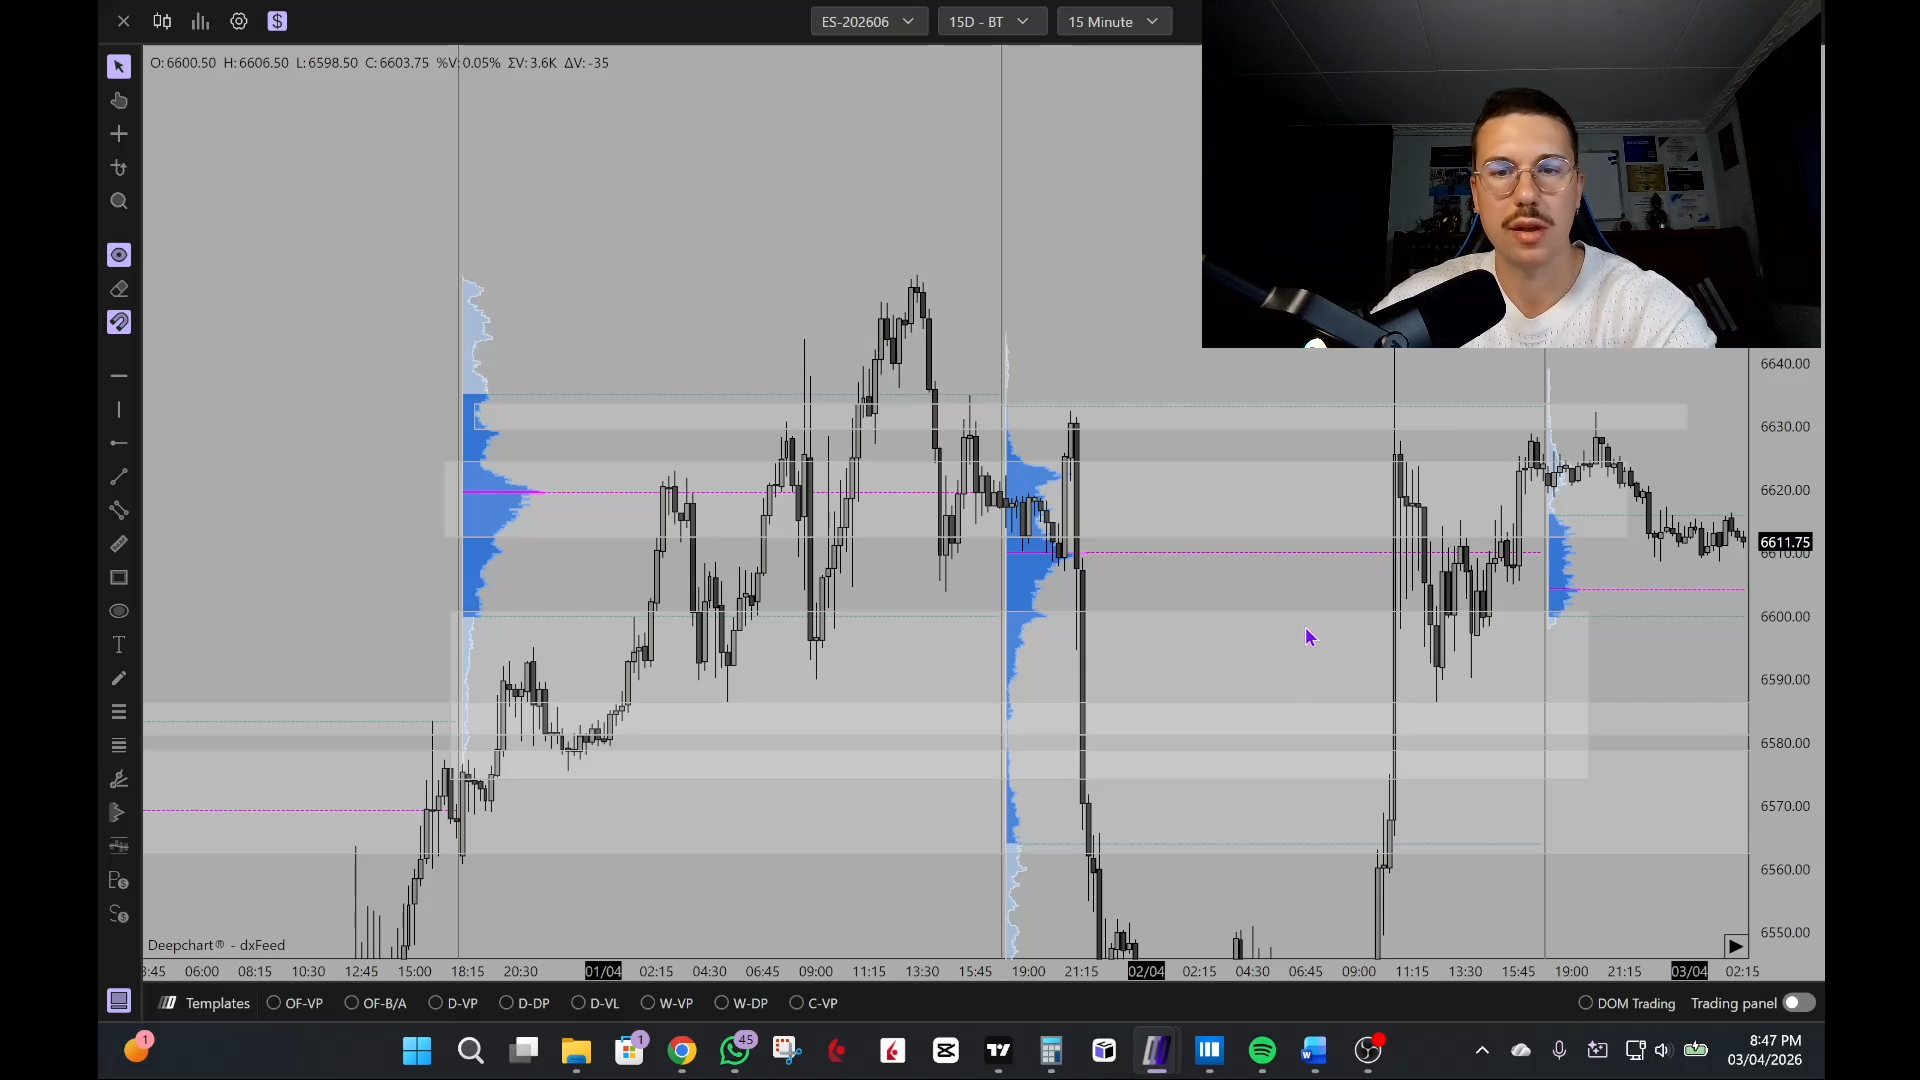
Task: Select the vertical line drawing tool
Action: (119, 409)
